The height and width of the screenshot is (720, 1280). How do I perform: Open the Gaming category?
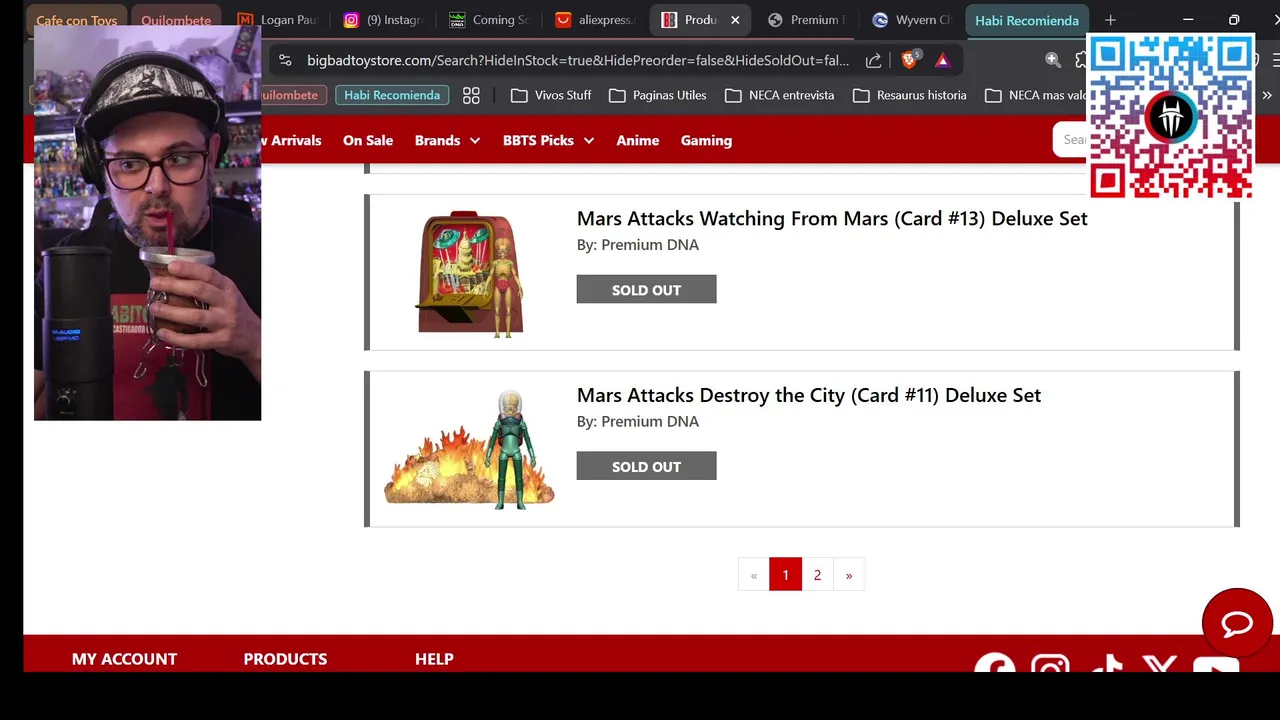[706, 140]
